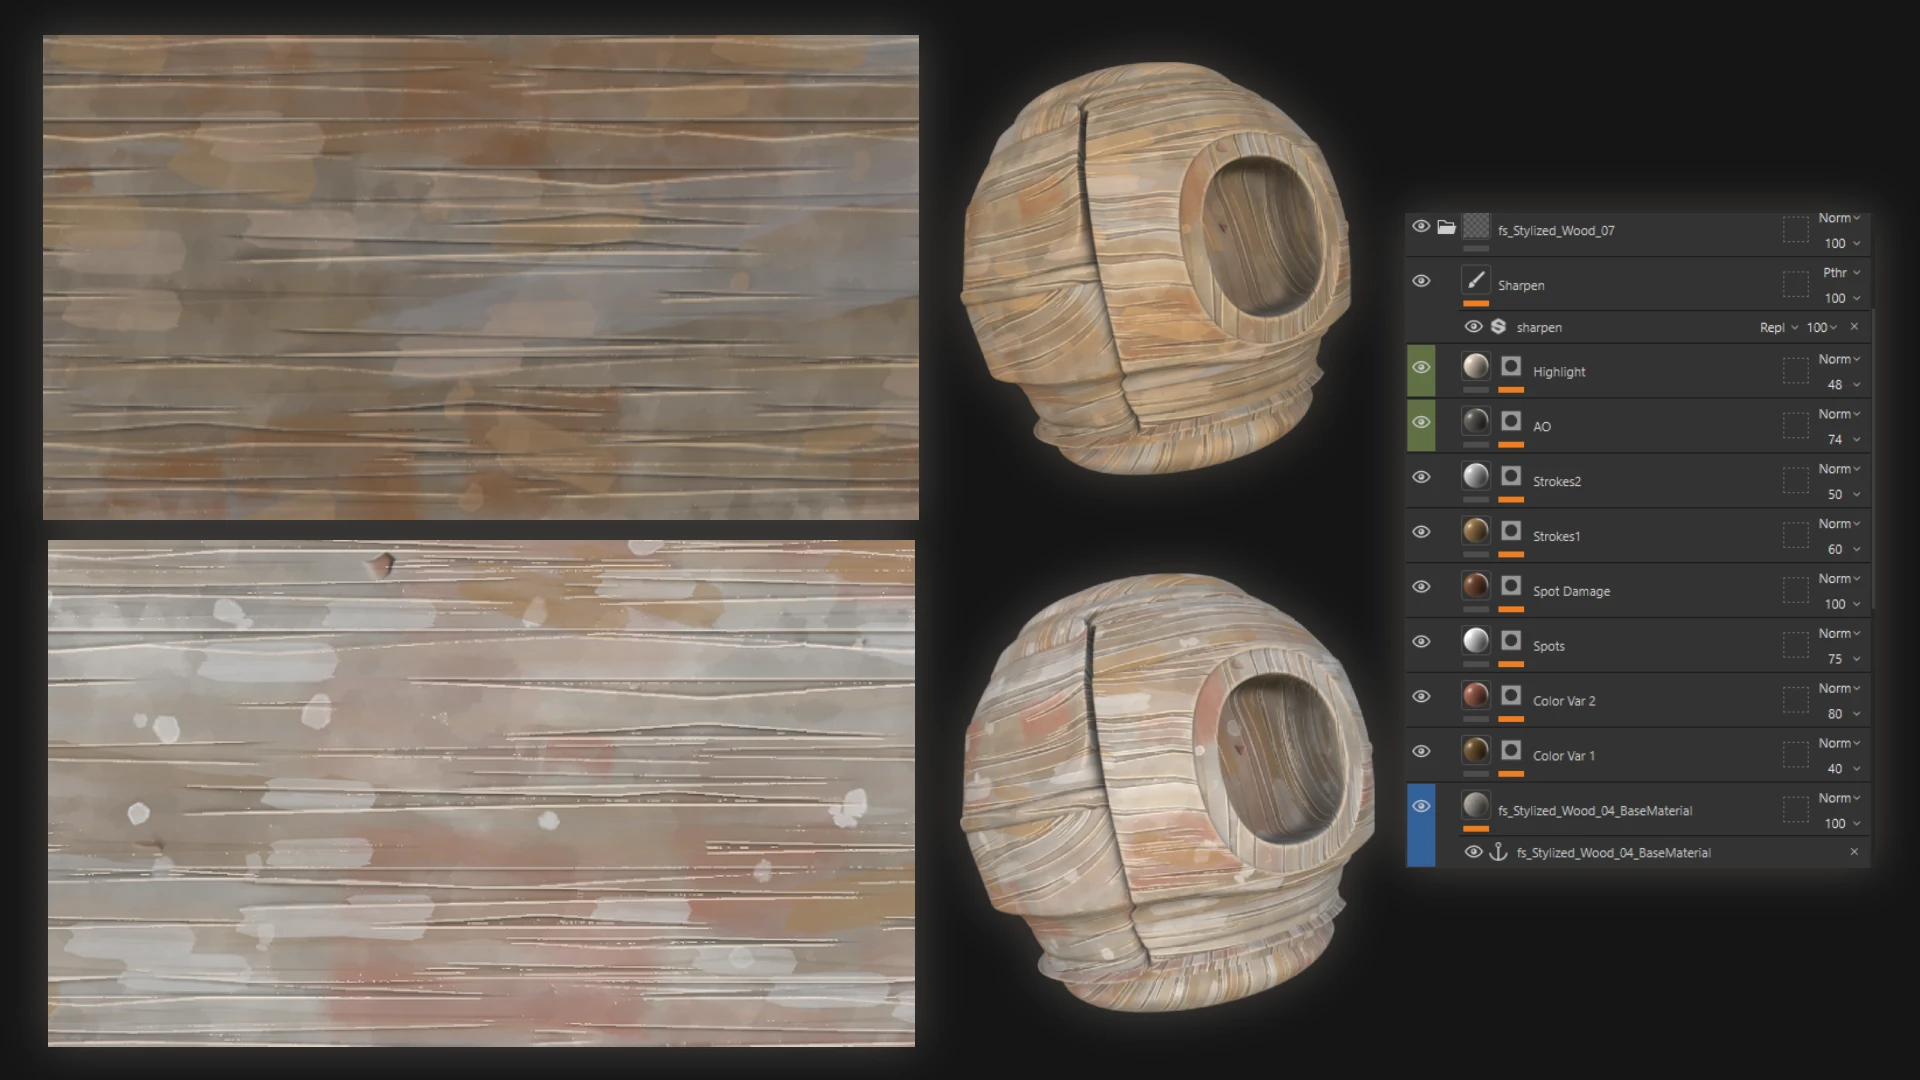This screenshot has width=1920, height=1080.
Task: Open Strokes1 blend mode dropdown
Action: pos(1839,524)
